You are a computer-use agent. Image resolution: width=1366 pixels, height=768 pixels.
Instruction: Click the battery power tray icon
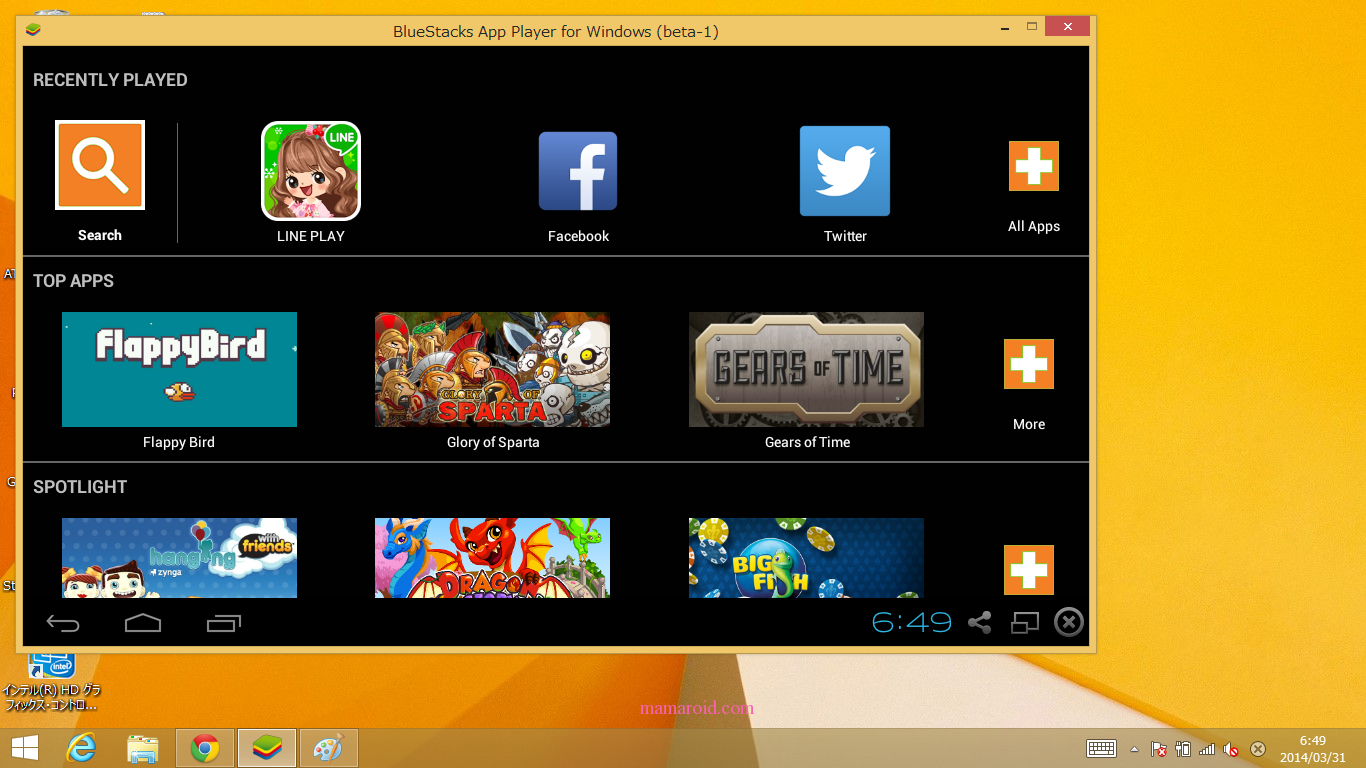[x=1184, y=748]
